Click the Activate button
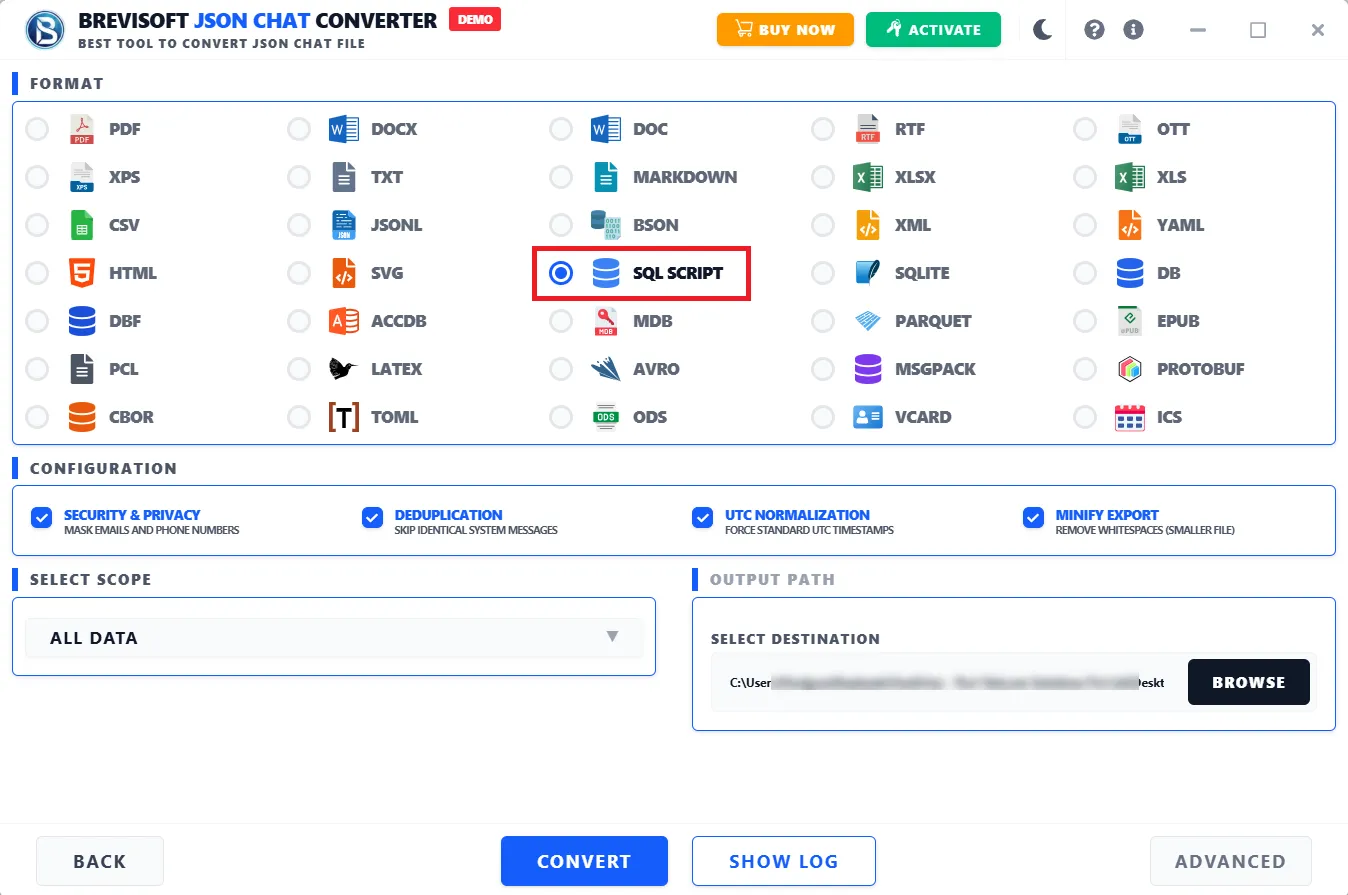Image resolution: width=1348 pixels, height=895 pixels. tap(933, 30)
